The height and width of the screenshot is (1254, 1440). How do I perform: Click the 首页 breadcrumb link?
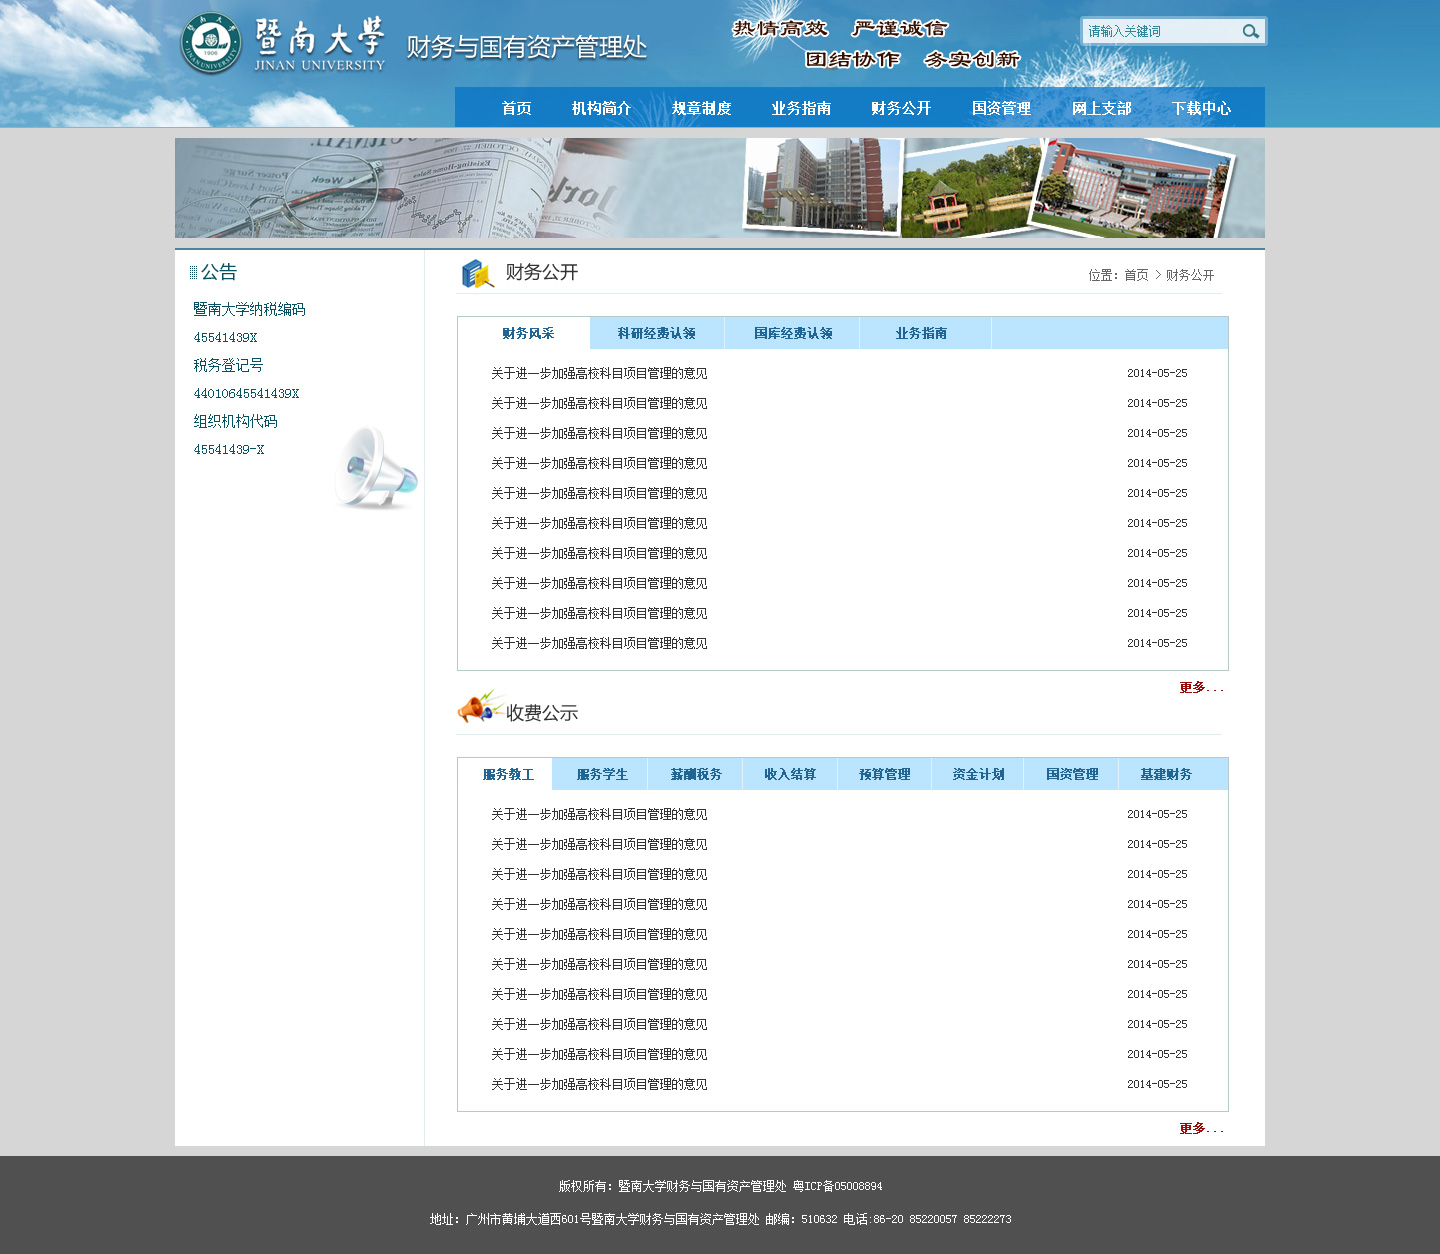click(1136, 275)
